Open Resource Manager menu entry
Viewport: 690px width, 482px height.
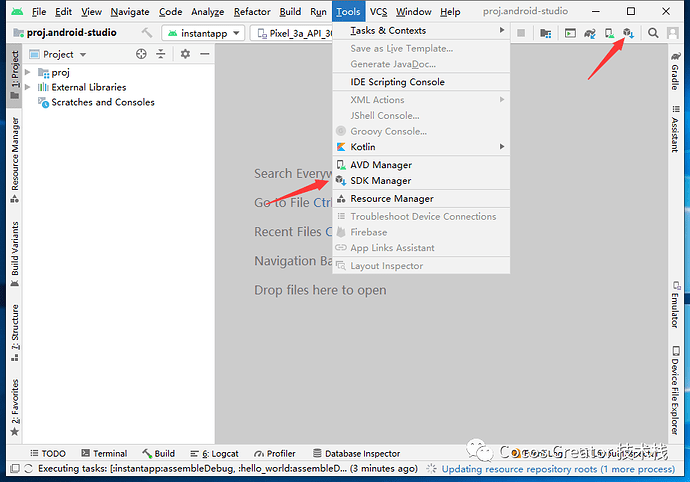391,199
